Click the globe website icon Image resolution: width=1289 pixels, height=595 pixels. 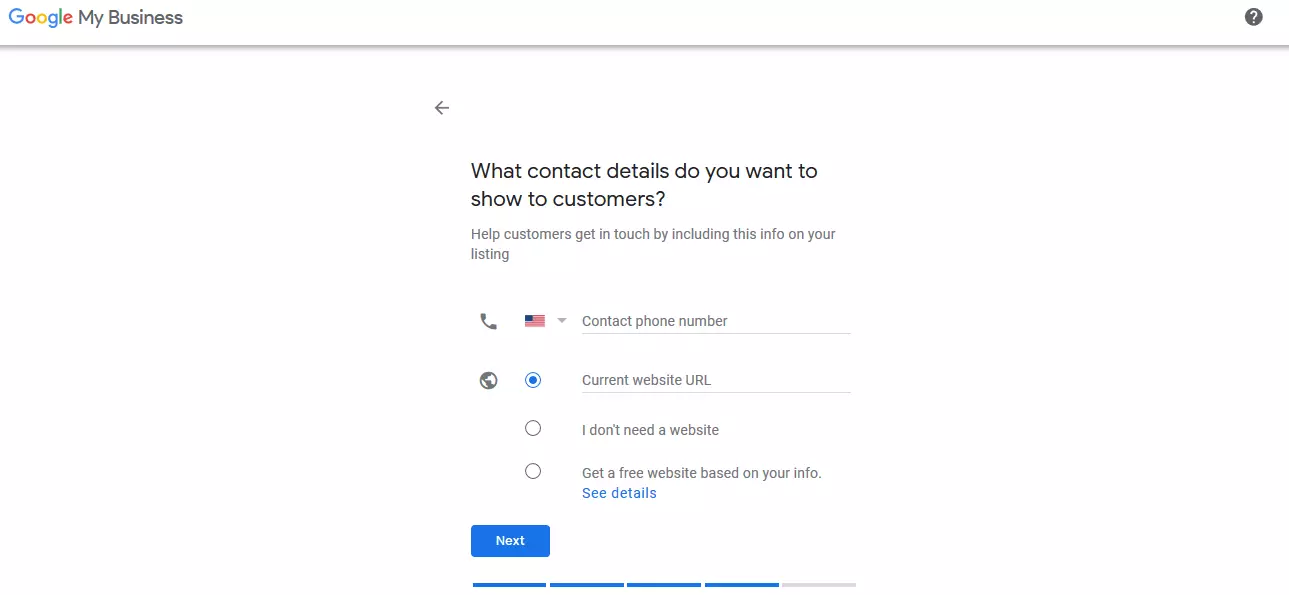pyautogui.click(x=488, y=380)
